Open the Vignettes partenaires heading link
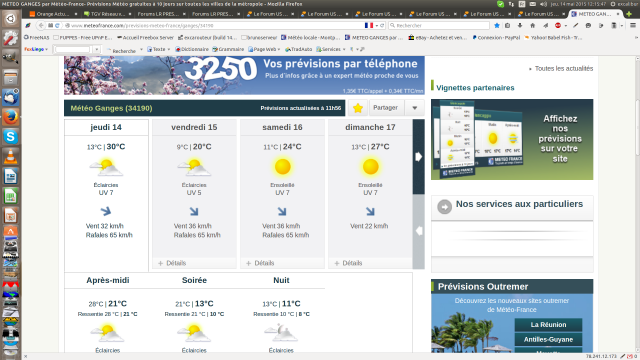The height and width of the screenshot is (360, 640). 475,88
